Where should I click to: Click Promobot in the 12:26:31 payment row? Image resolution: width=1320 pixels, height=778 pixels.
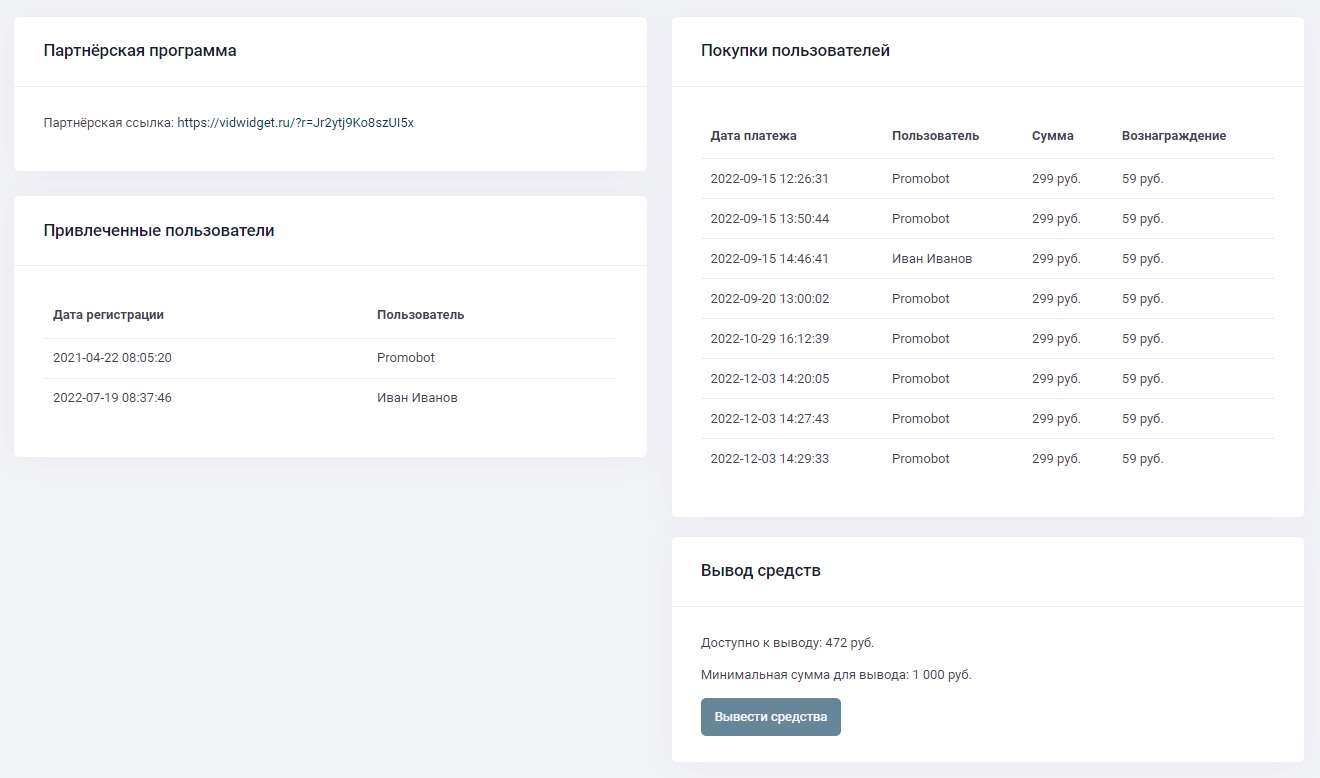pos(921,179)
